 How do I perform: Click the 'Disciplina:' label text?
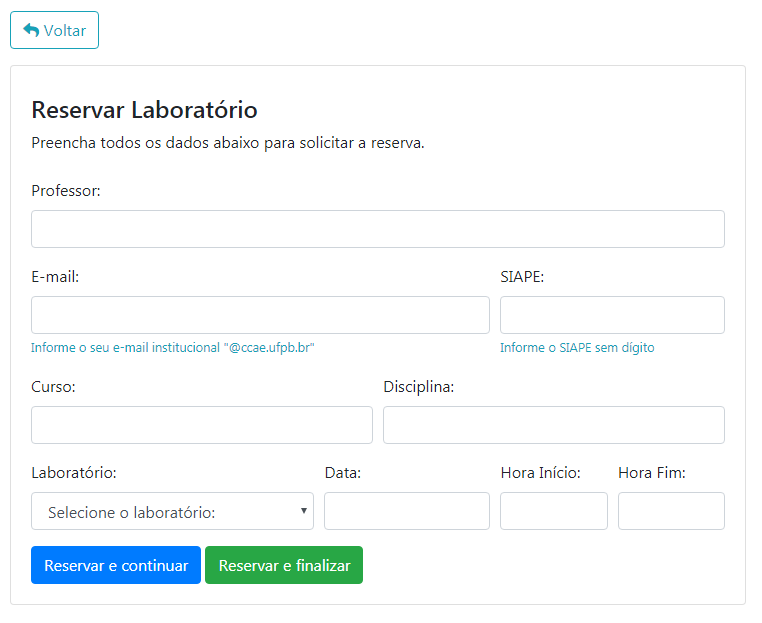pos(418,387)
